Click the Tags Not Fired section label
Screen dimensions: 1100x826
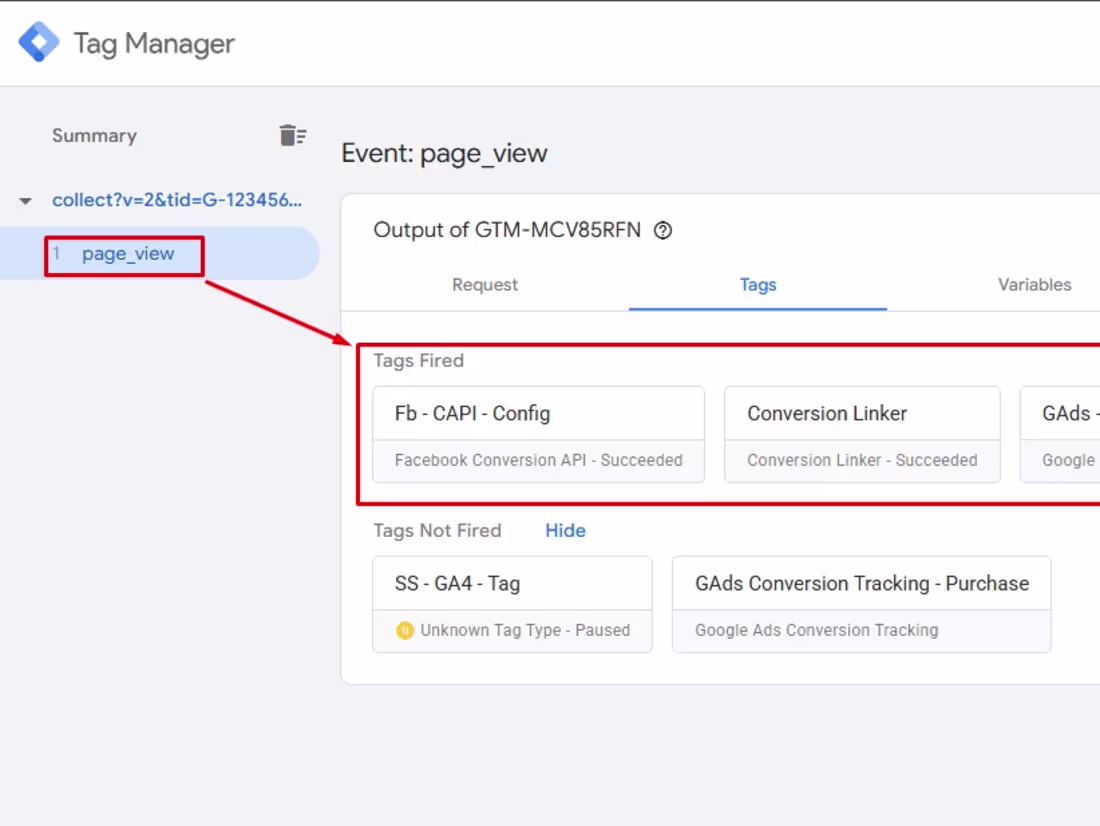(437, 531)
